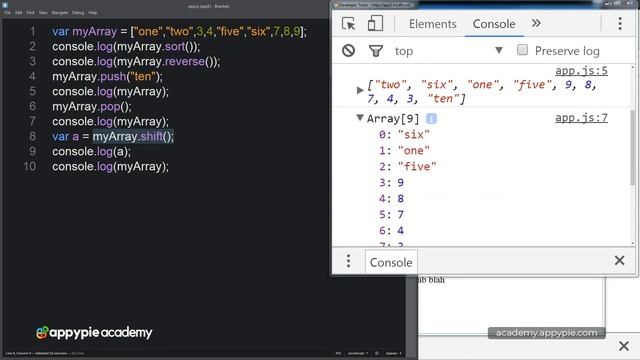640x360 pixels.
Task: Click the 4: 8 array entry
Action: 391,198
